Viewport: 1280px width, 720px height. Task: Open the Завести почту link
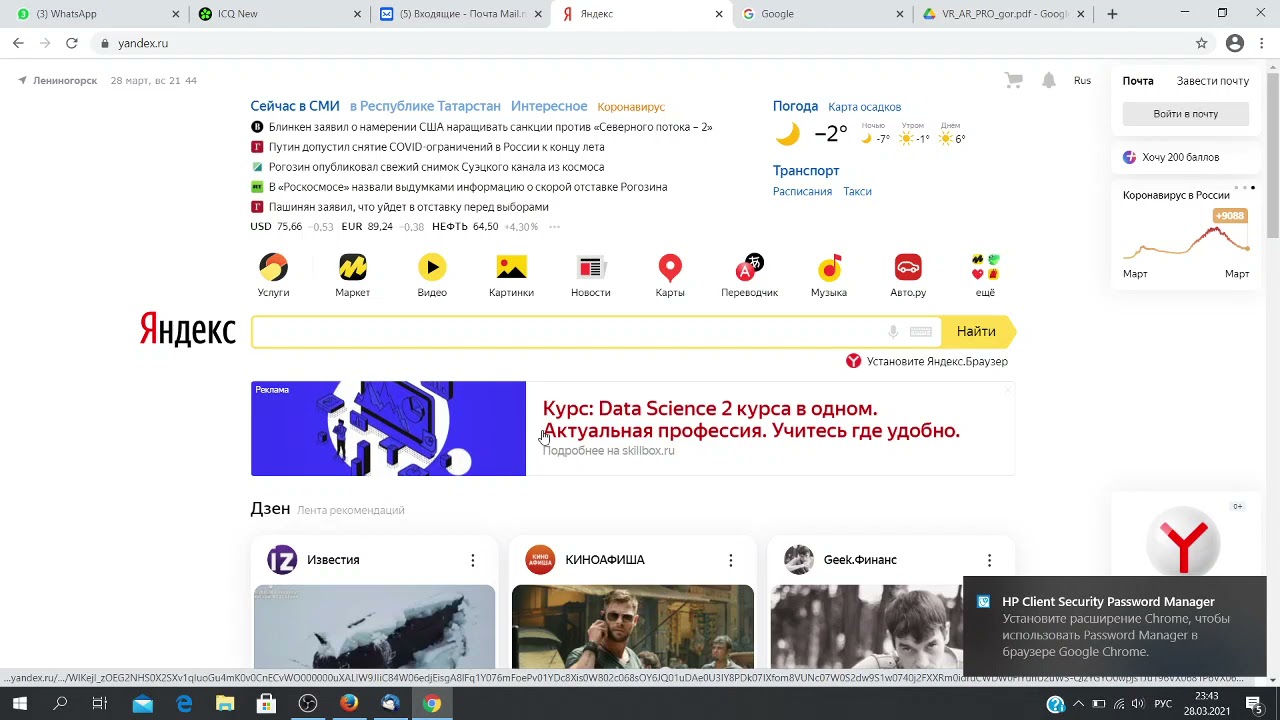coord(1213,81)
